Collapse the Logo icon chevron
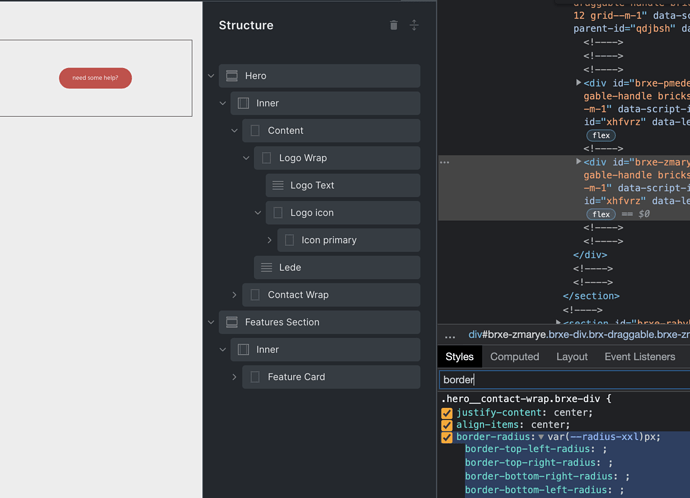The height and width of the screenshot is (498, 690). click(x=258, y=212)
